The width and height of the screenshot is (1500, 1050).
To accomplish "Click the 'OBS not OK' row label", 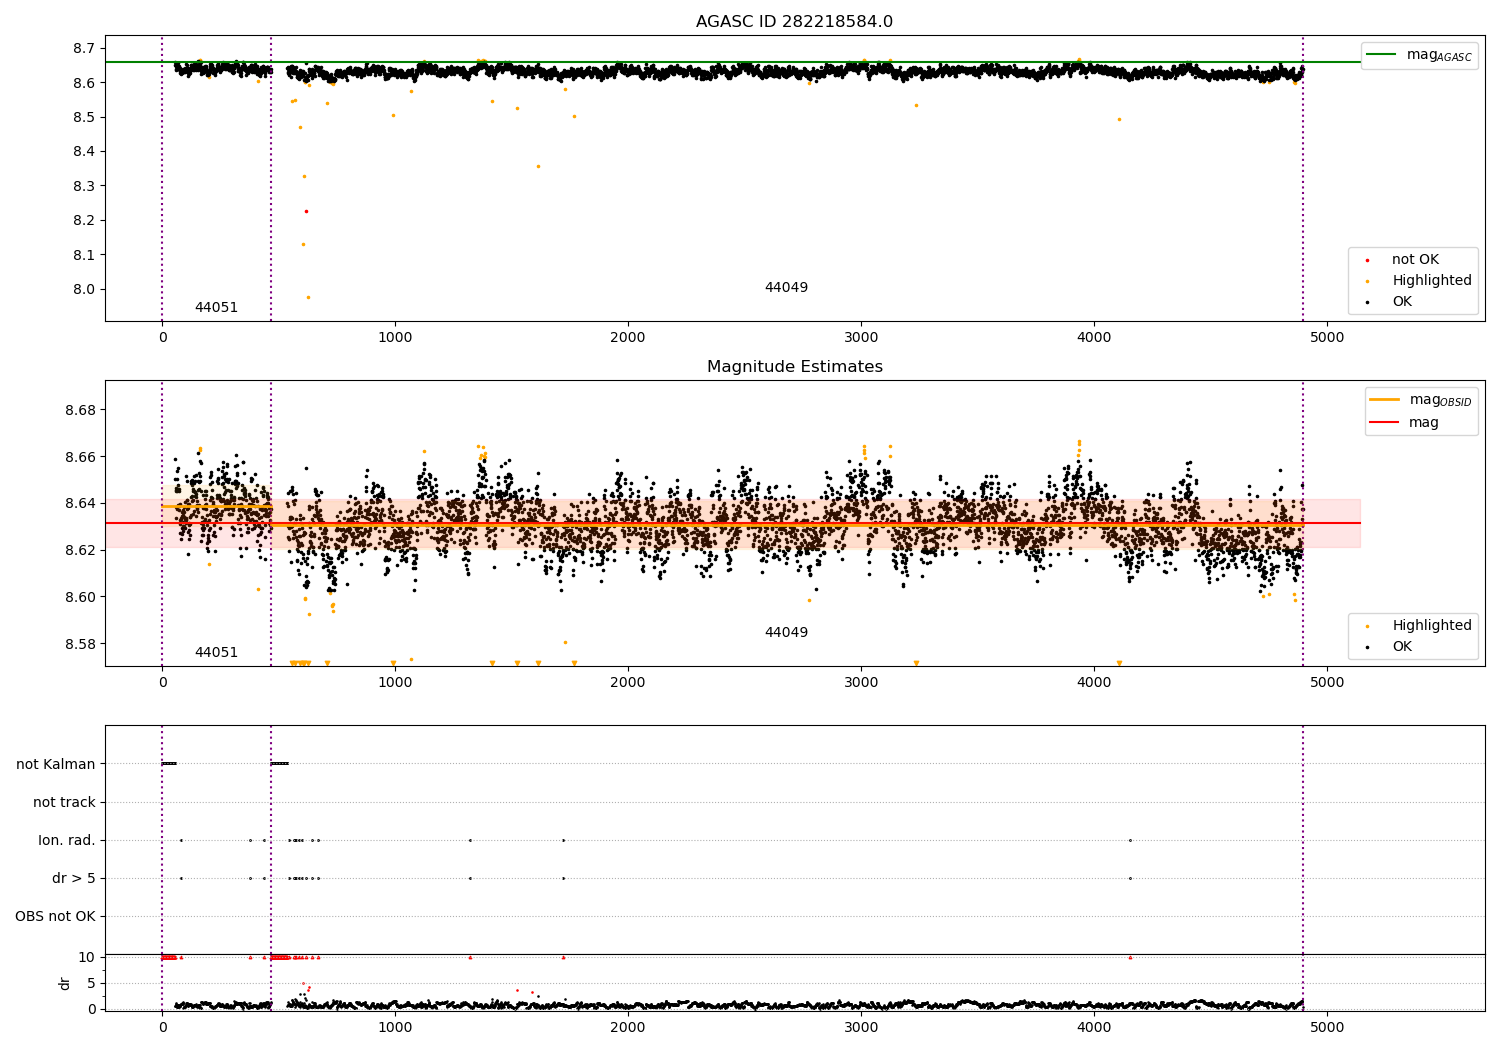I will (55, 917).
